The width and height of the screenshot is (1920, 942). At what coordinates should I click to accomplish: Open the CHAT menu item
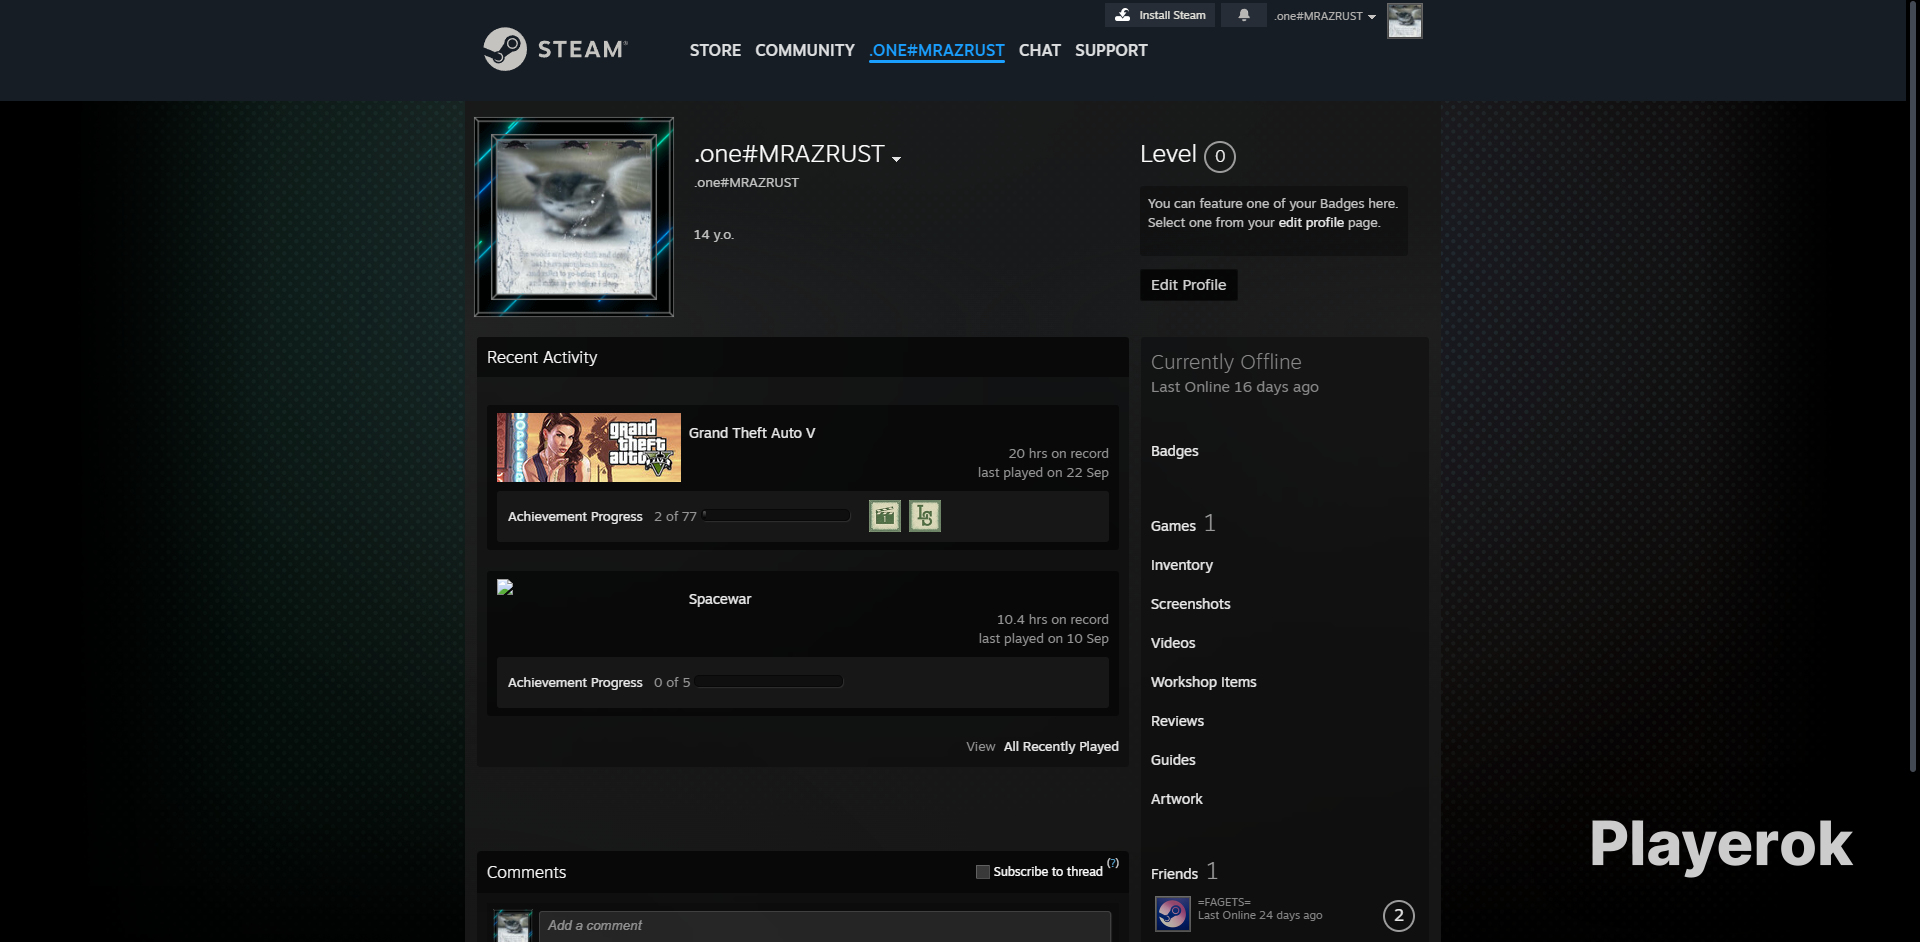click(1040, 50)
